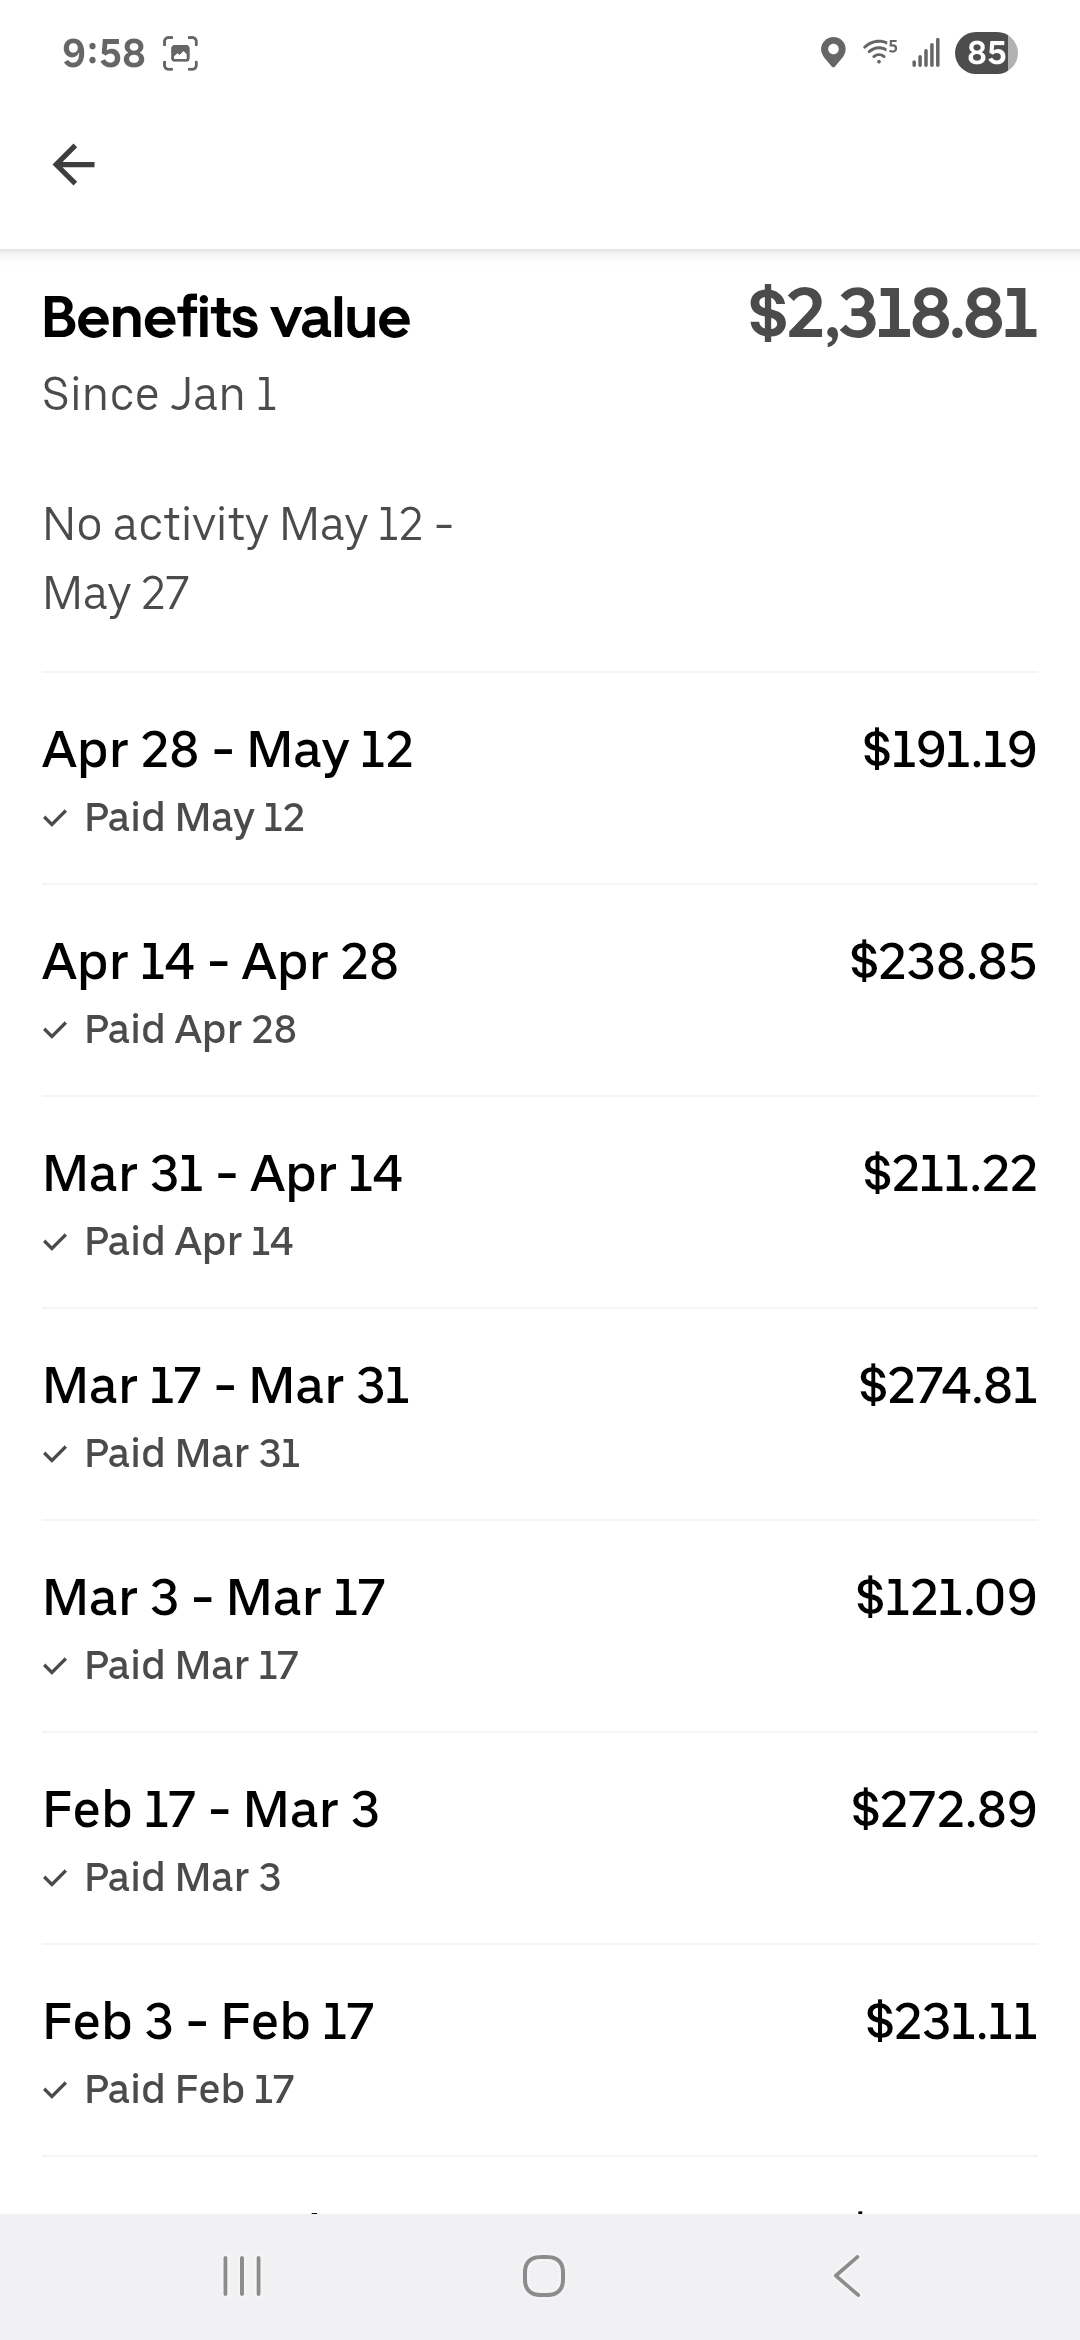Image resolution: width=1080 pixels, height=2340 pixels.
Task: Tap the screenshot icon beside the clock
Action: pos(180,53)
